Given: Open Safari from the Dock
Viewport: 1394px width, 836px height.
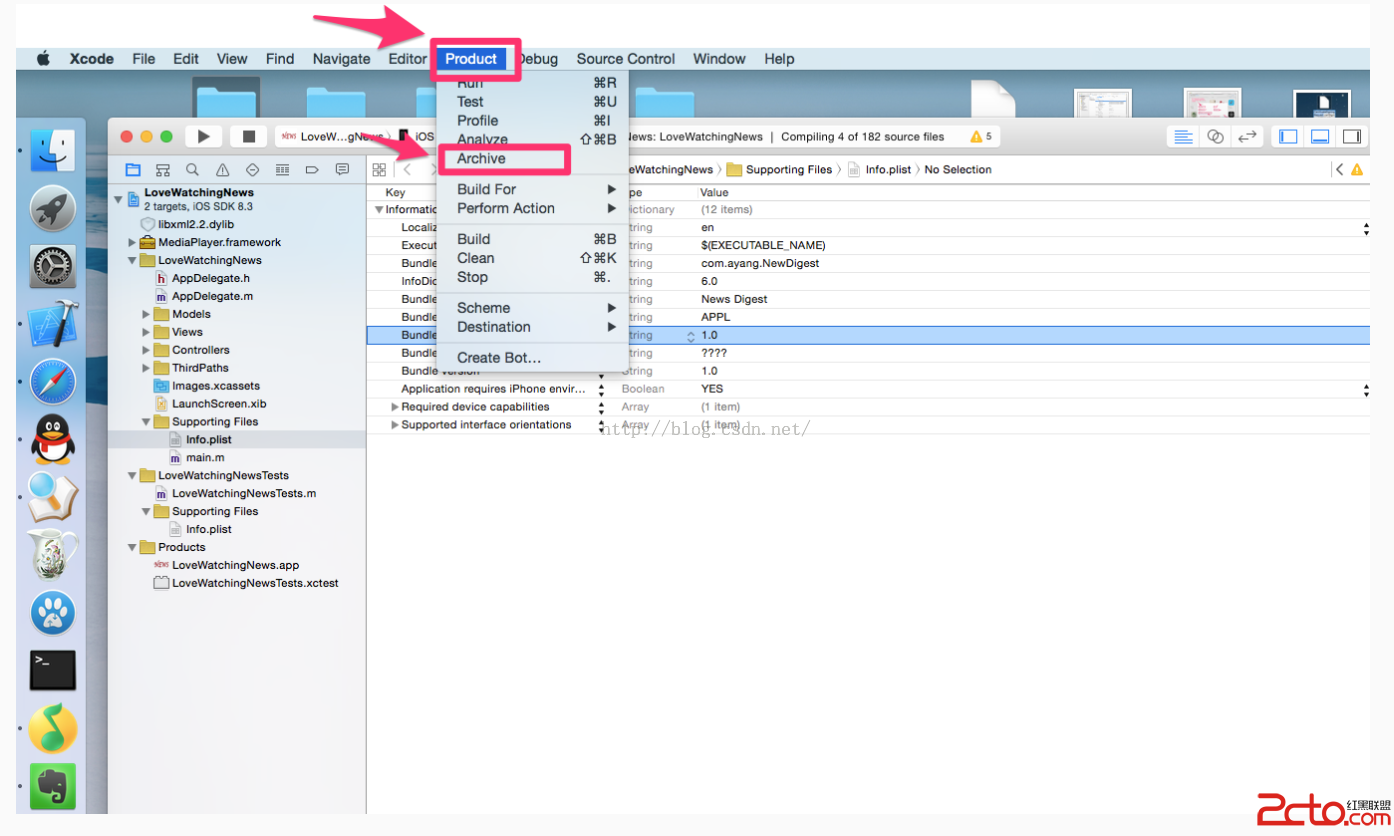Looking at the screenshot, I should (52, 382).
